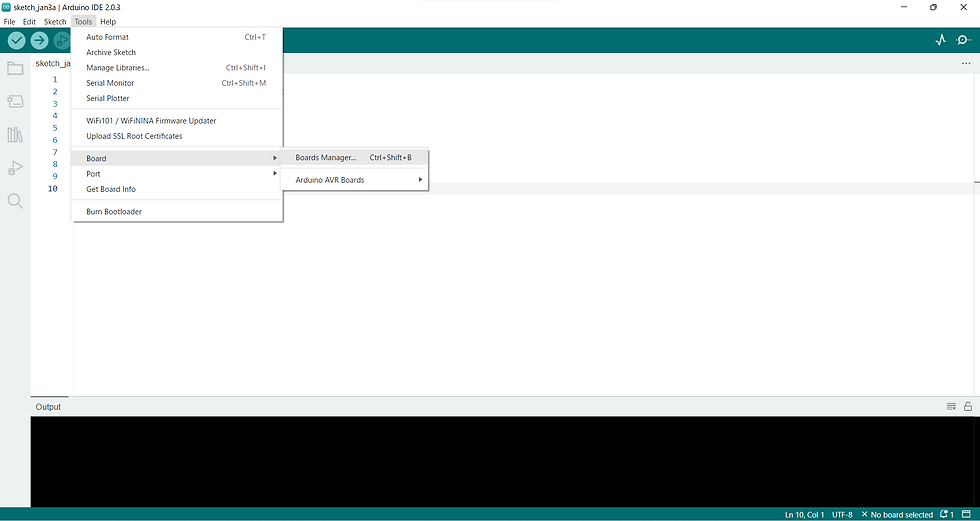This screenshot has height=521, width=980.
Task: Open the Library Manager books icon
Action: pos(15,134)
